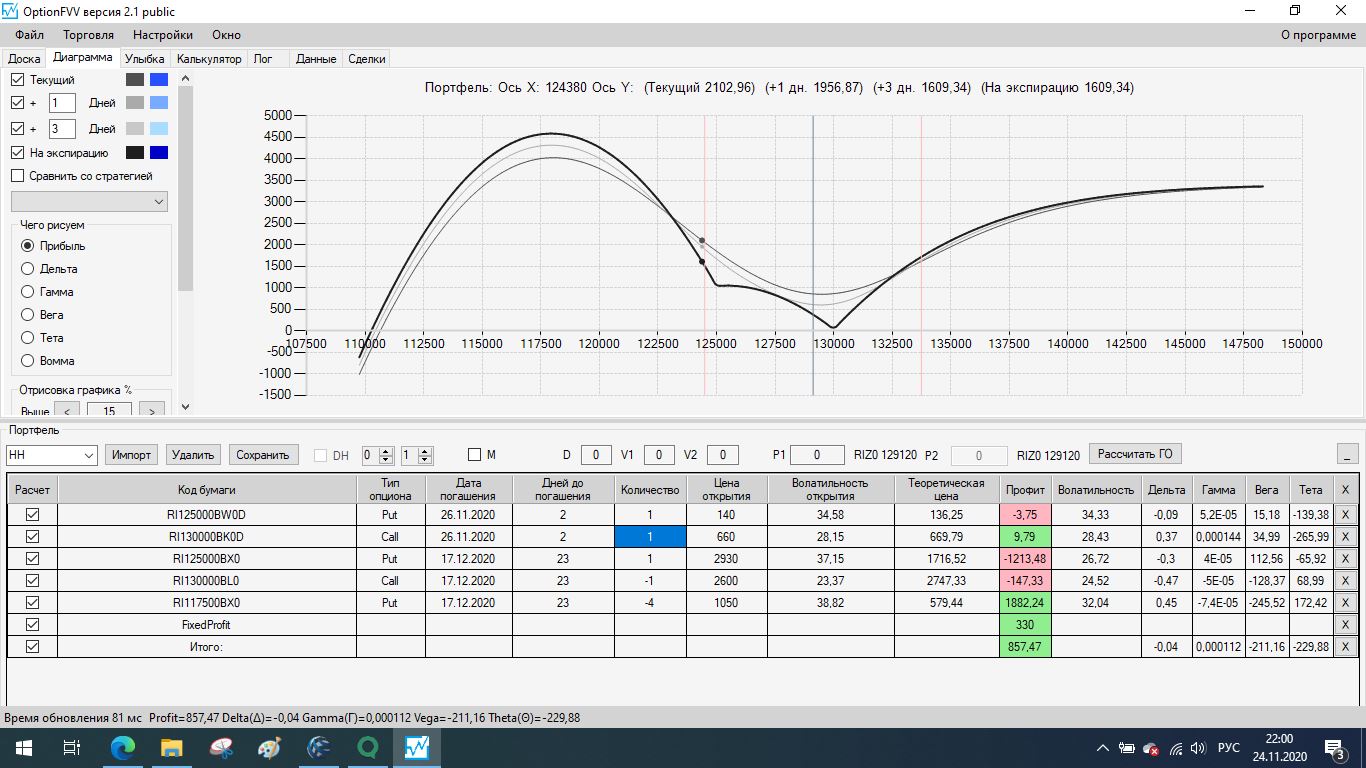Delete the RI125000BW0D row with X
Screen dimensions: 1366x768
click(1345, 515)
